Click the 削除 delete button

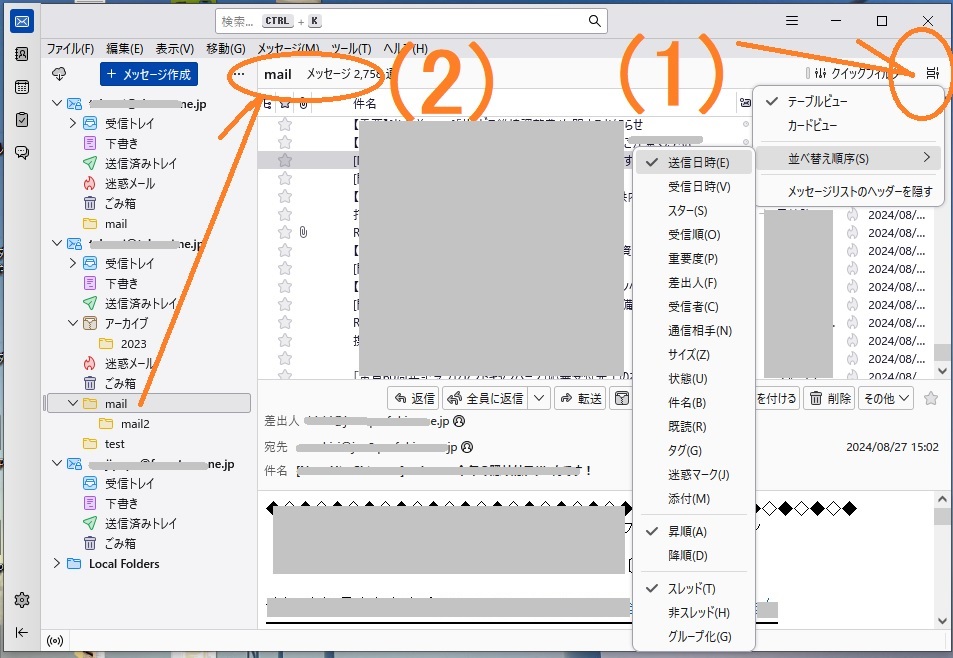830,398
